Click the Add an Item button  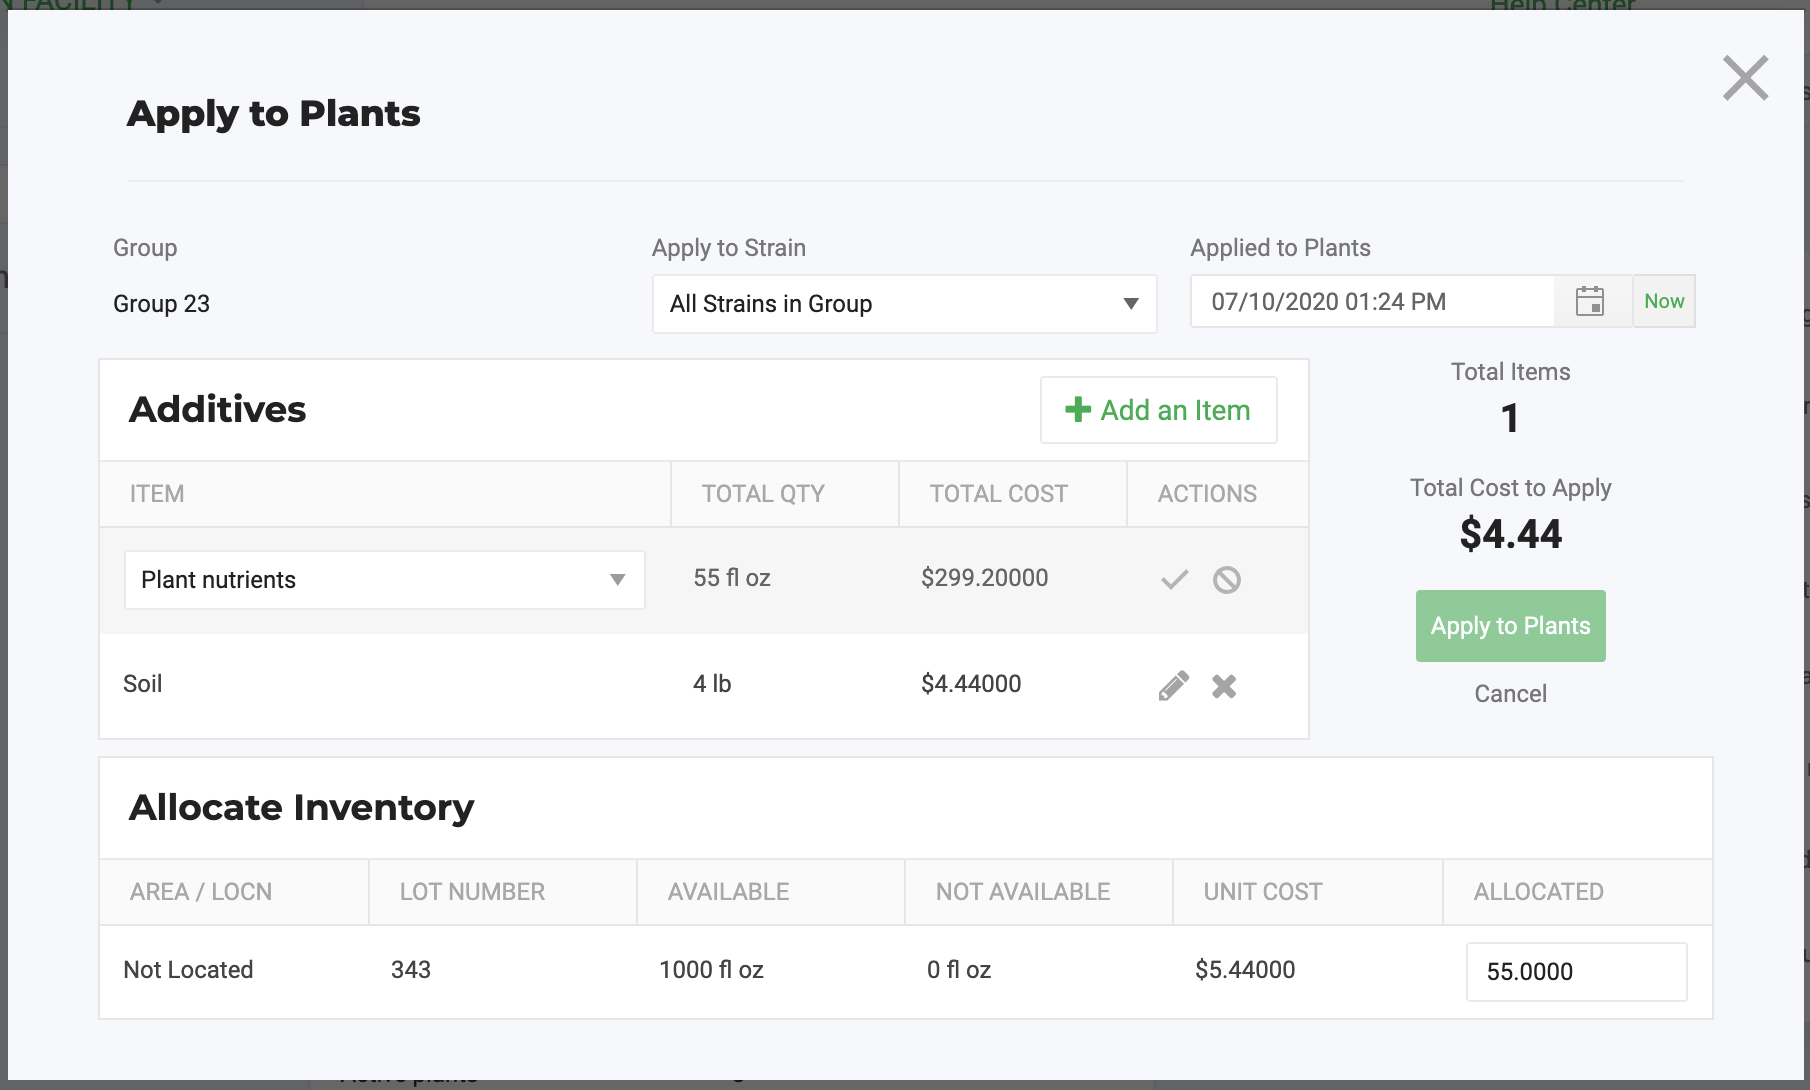tap(1158, 410)
